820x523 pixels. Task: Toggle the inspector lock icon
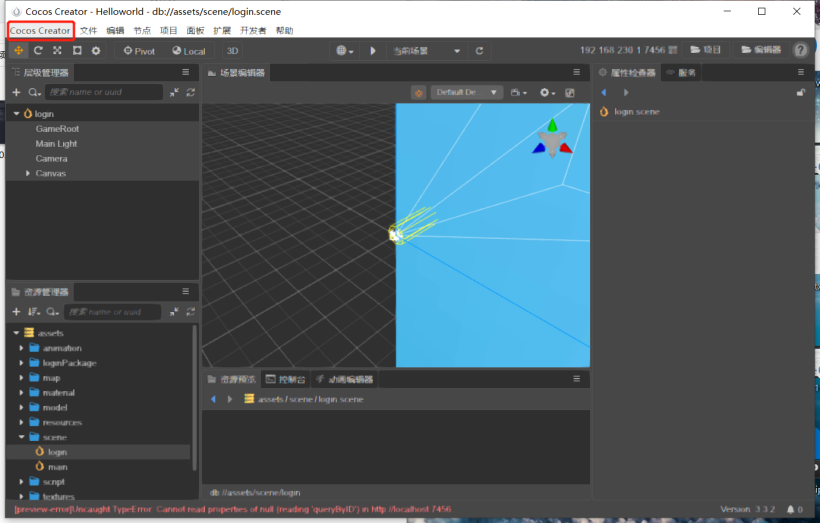(801, 93)
